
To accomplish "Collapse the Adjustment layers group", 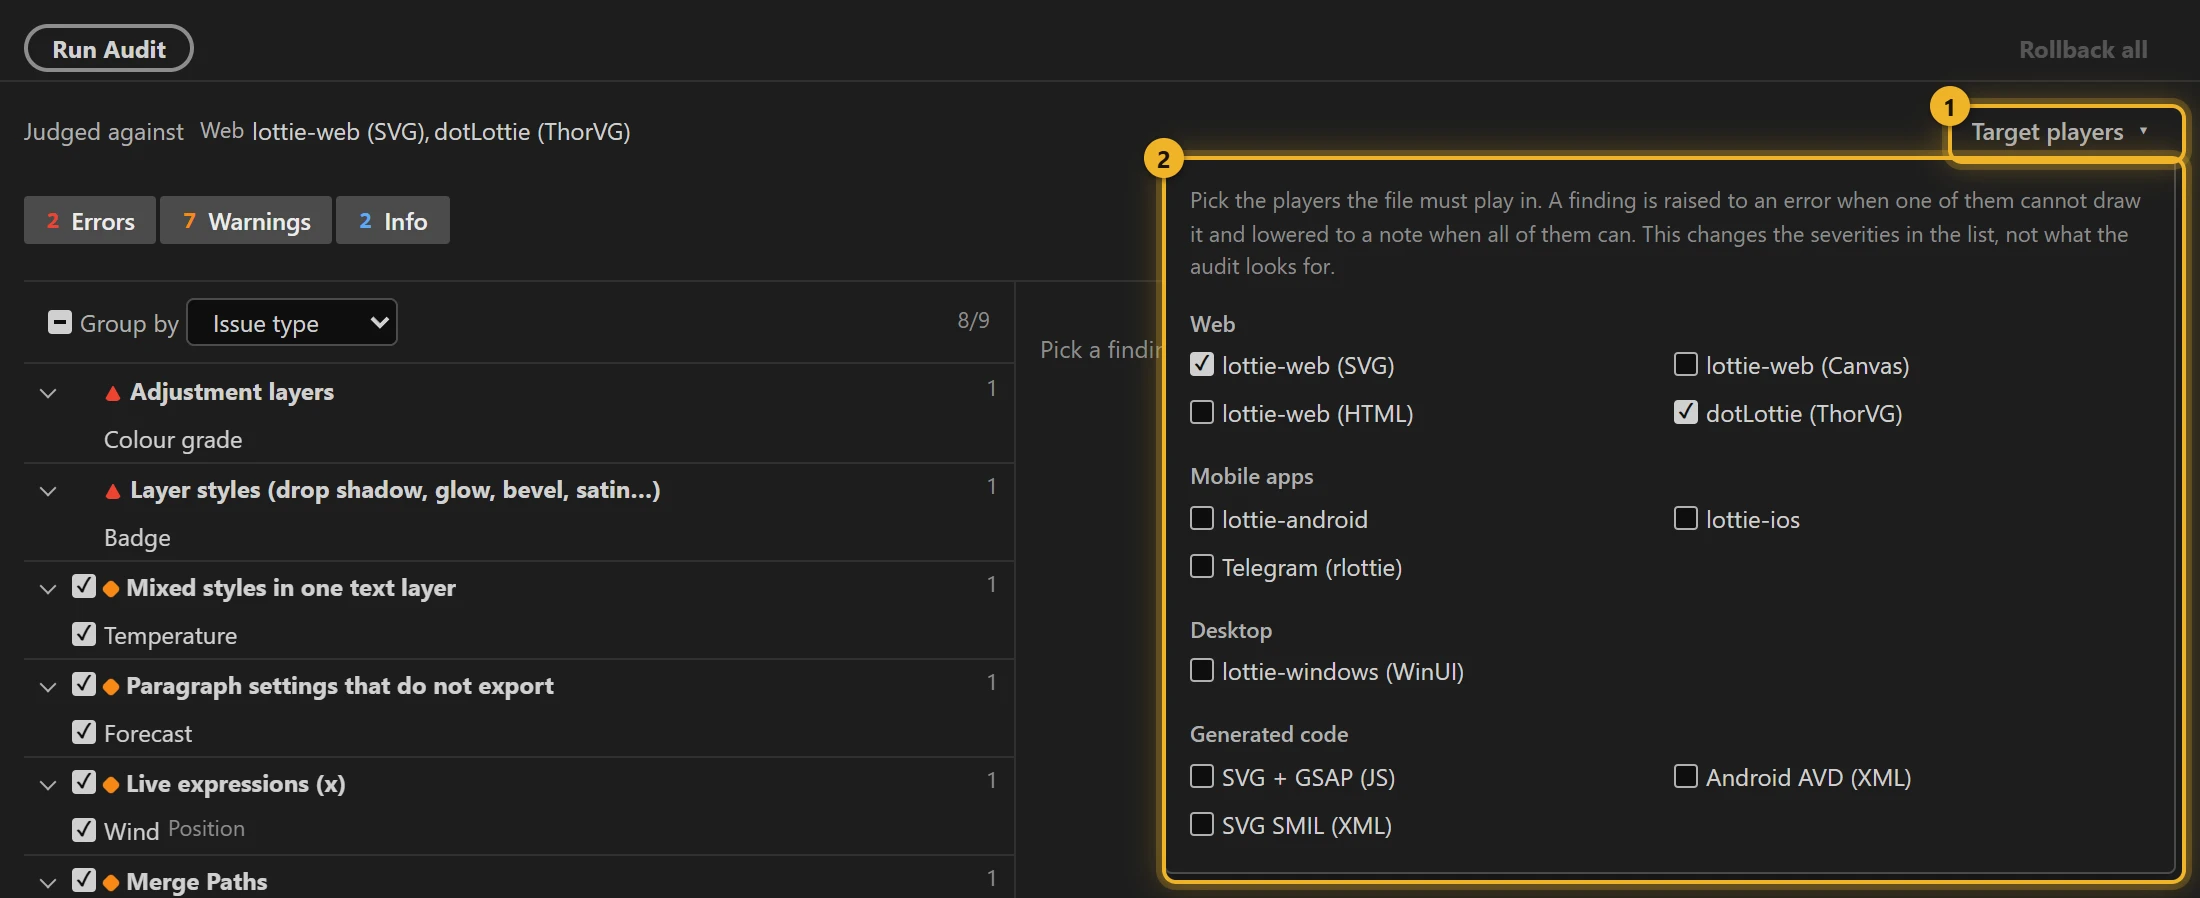I will (x=48, y=393).
